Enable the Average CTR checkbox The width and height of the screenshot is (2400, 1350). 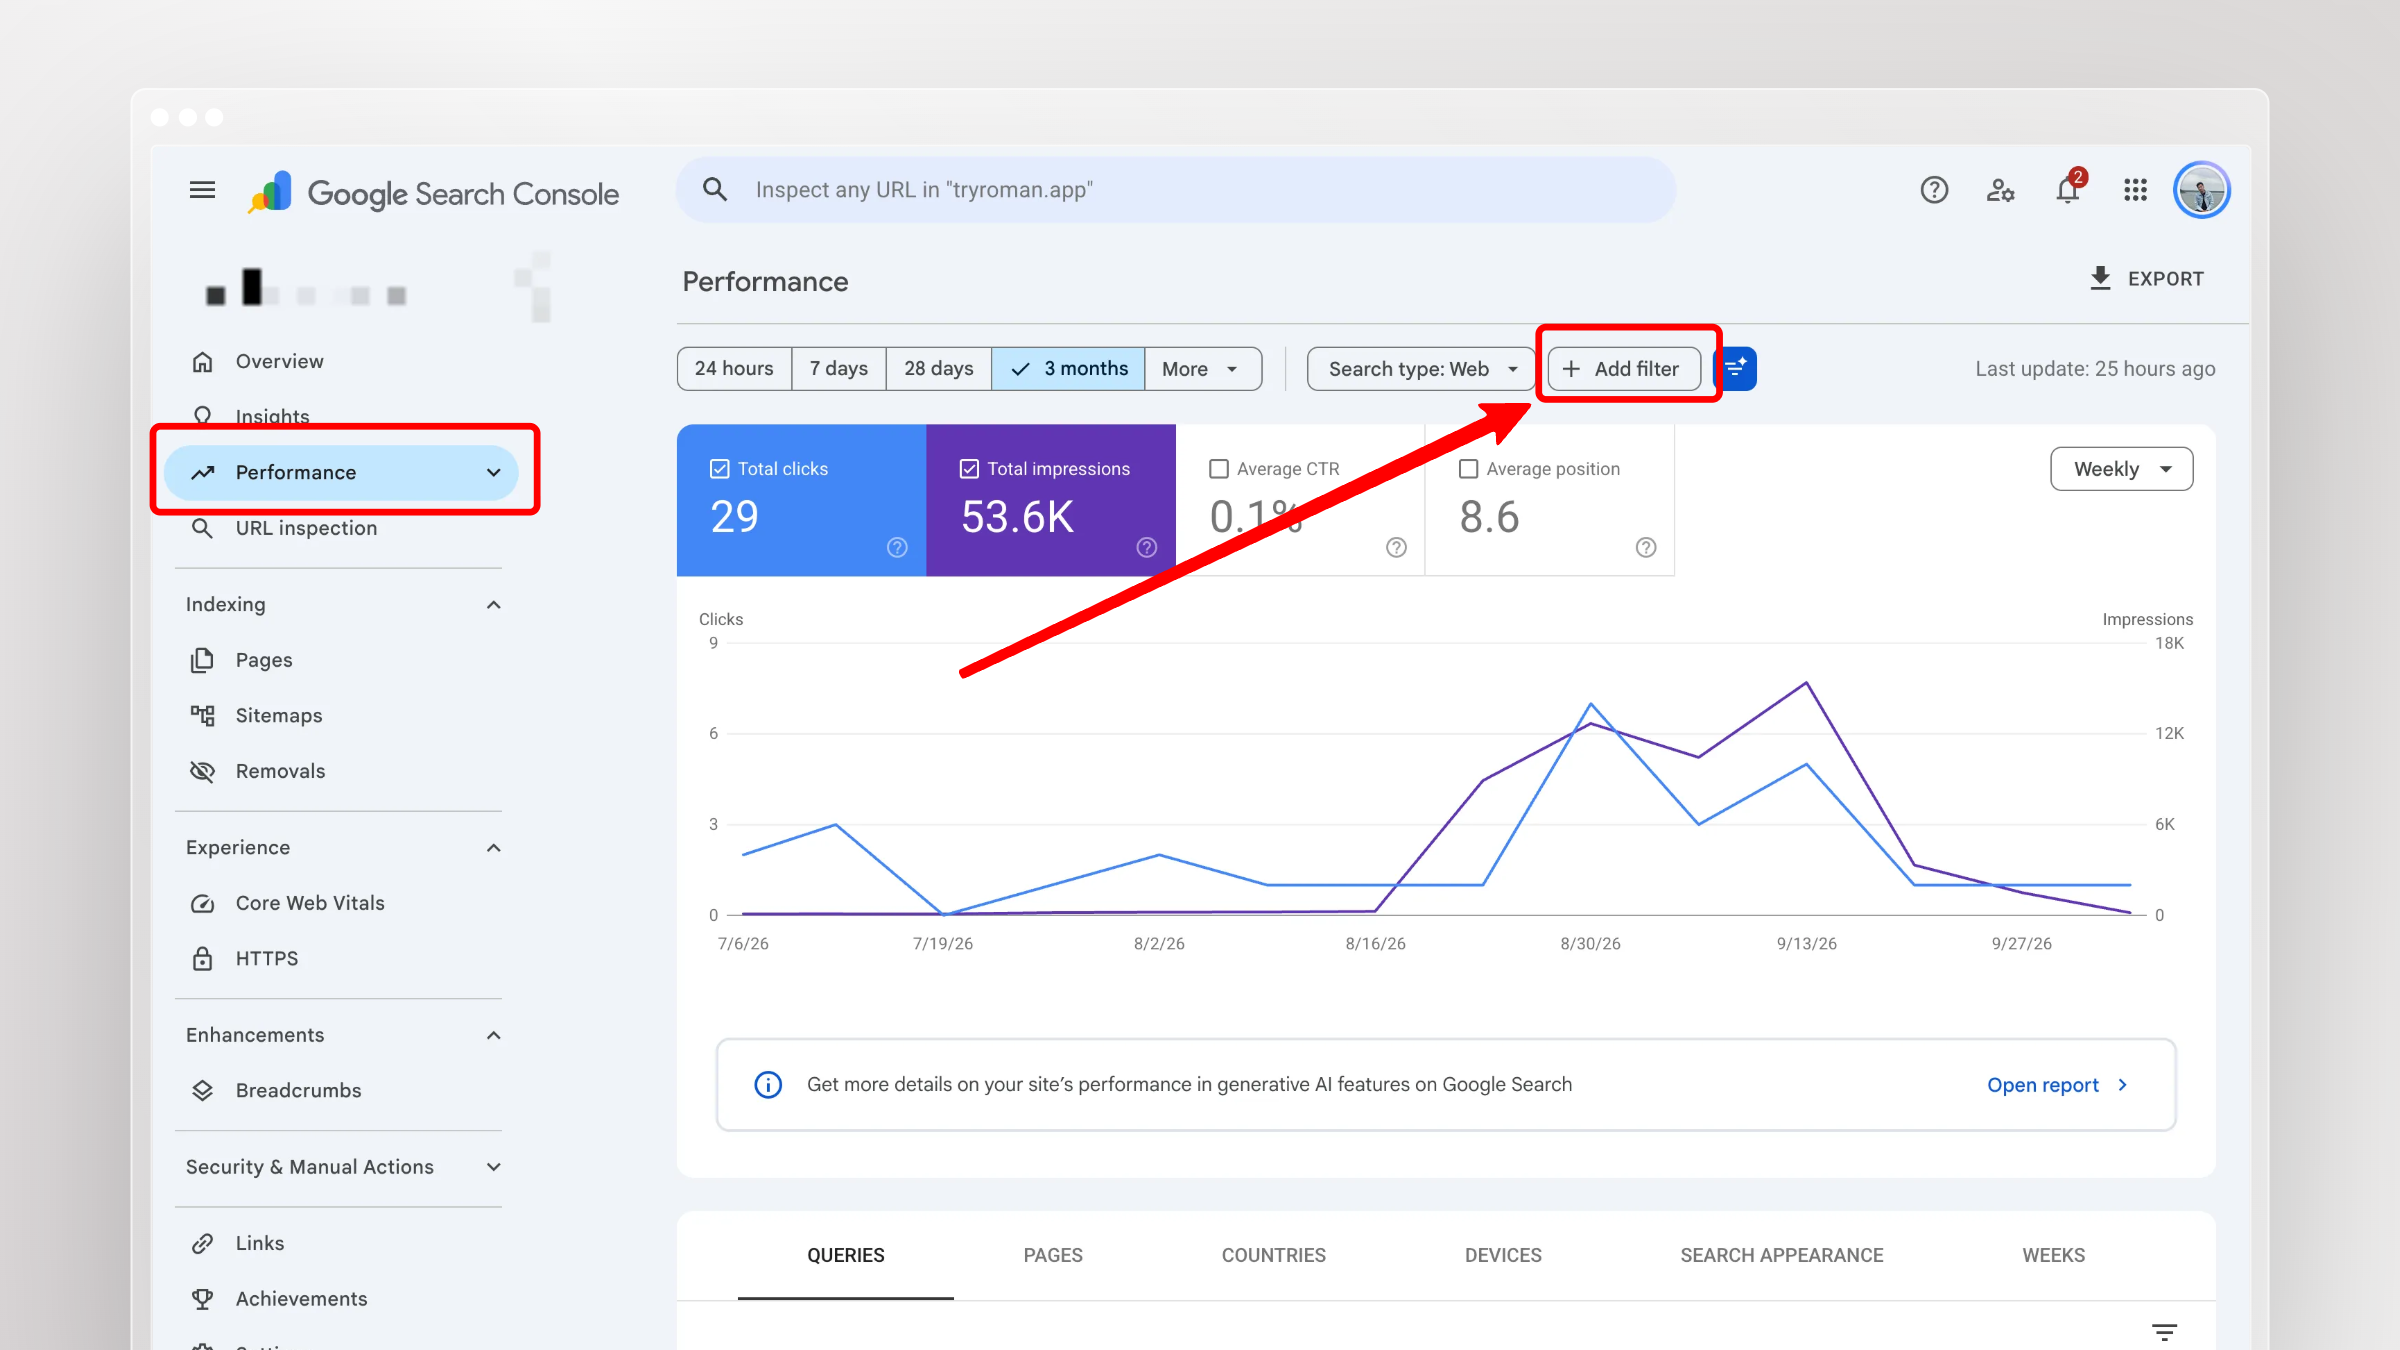pyautogui.click(x=1219, y=469)
